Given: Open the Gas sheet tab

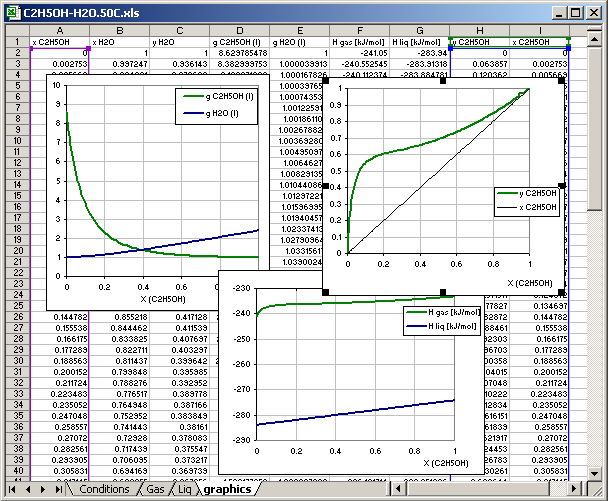Looking at the screenshot, I should click(x=155, y=489).
